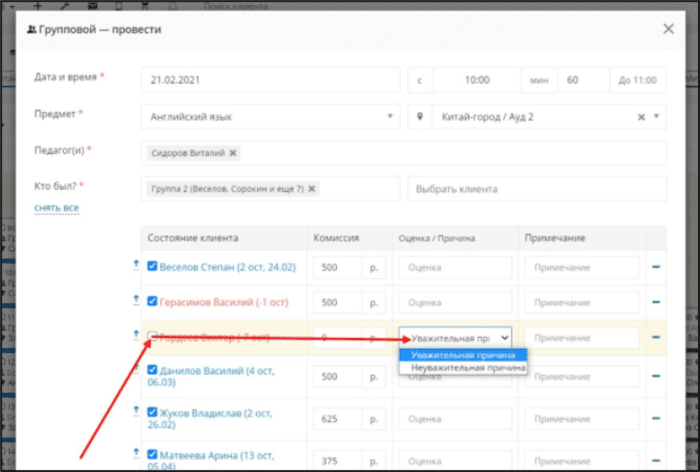This screenshot has width=700, height=472.
Task: Uncheck Герасимов Василий attendance checkbox
Action: (x=152, y=301)
